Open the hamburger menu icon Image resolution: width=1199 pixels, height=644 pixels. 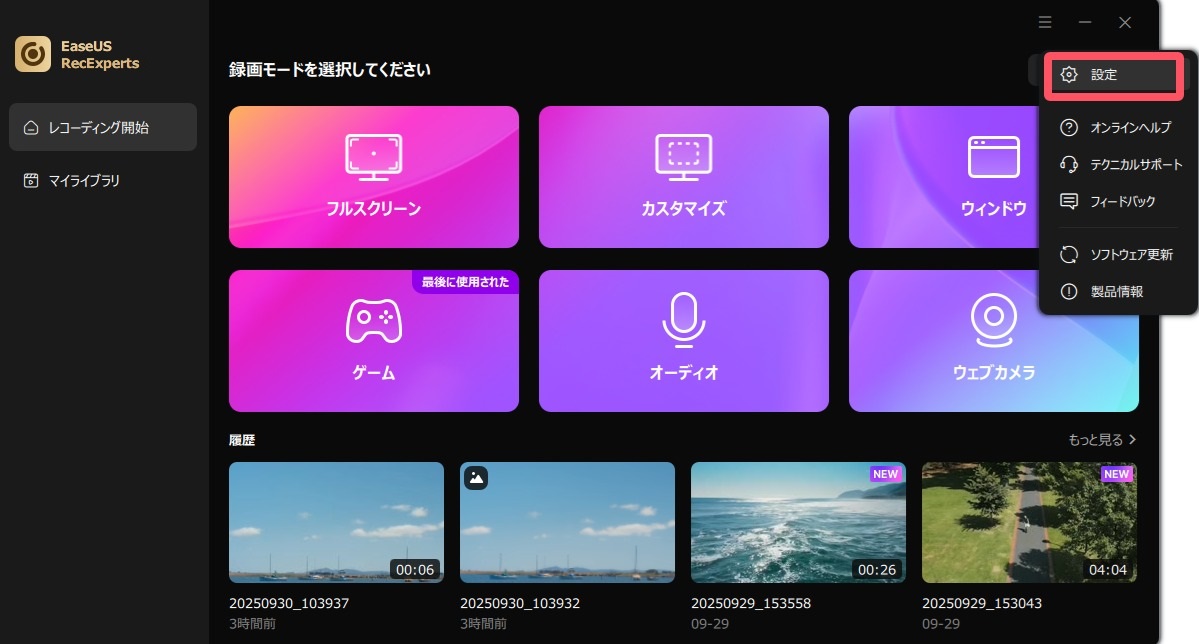(1045, 22)
